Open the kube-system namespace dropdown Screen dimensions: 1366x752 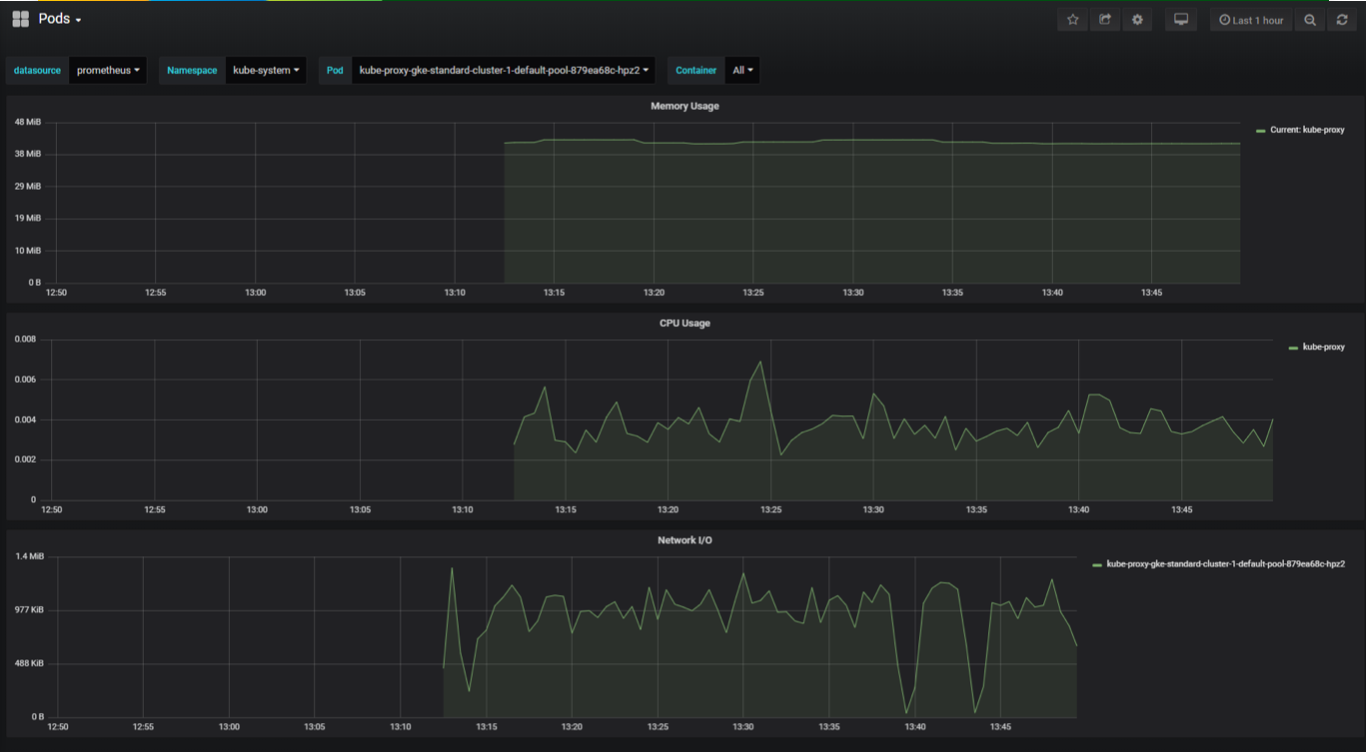click(x=266, y=70)
